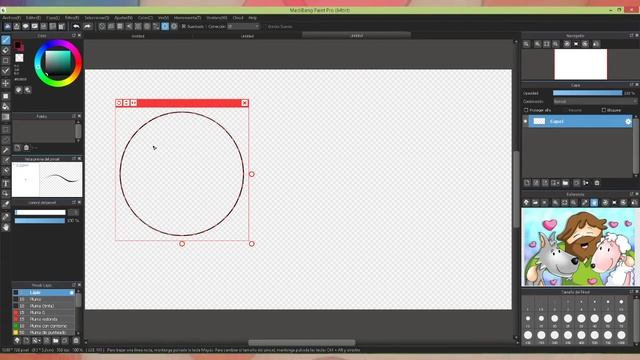640x360 pixels.
Task: Open the Editar menu
Action: click(33, 18)
